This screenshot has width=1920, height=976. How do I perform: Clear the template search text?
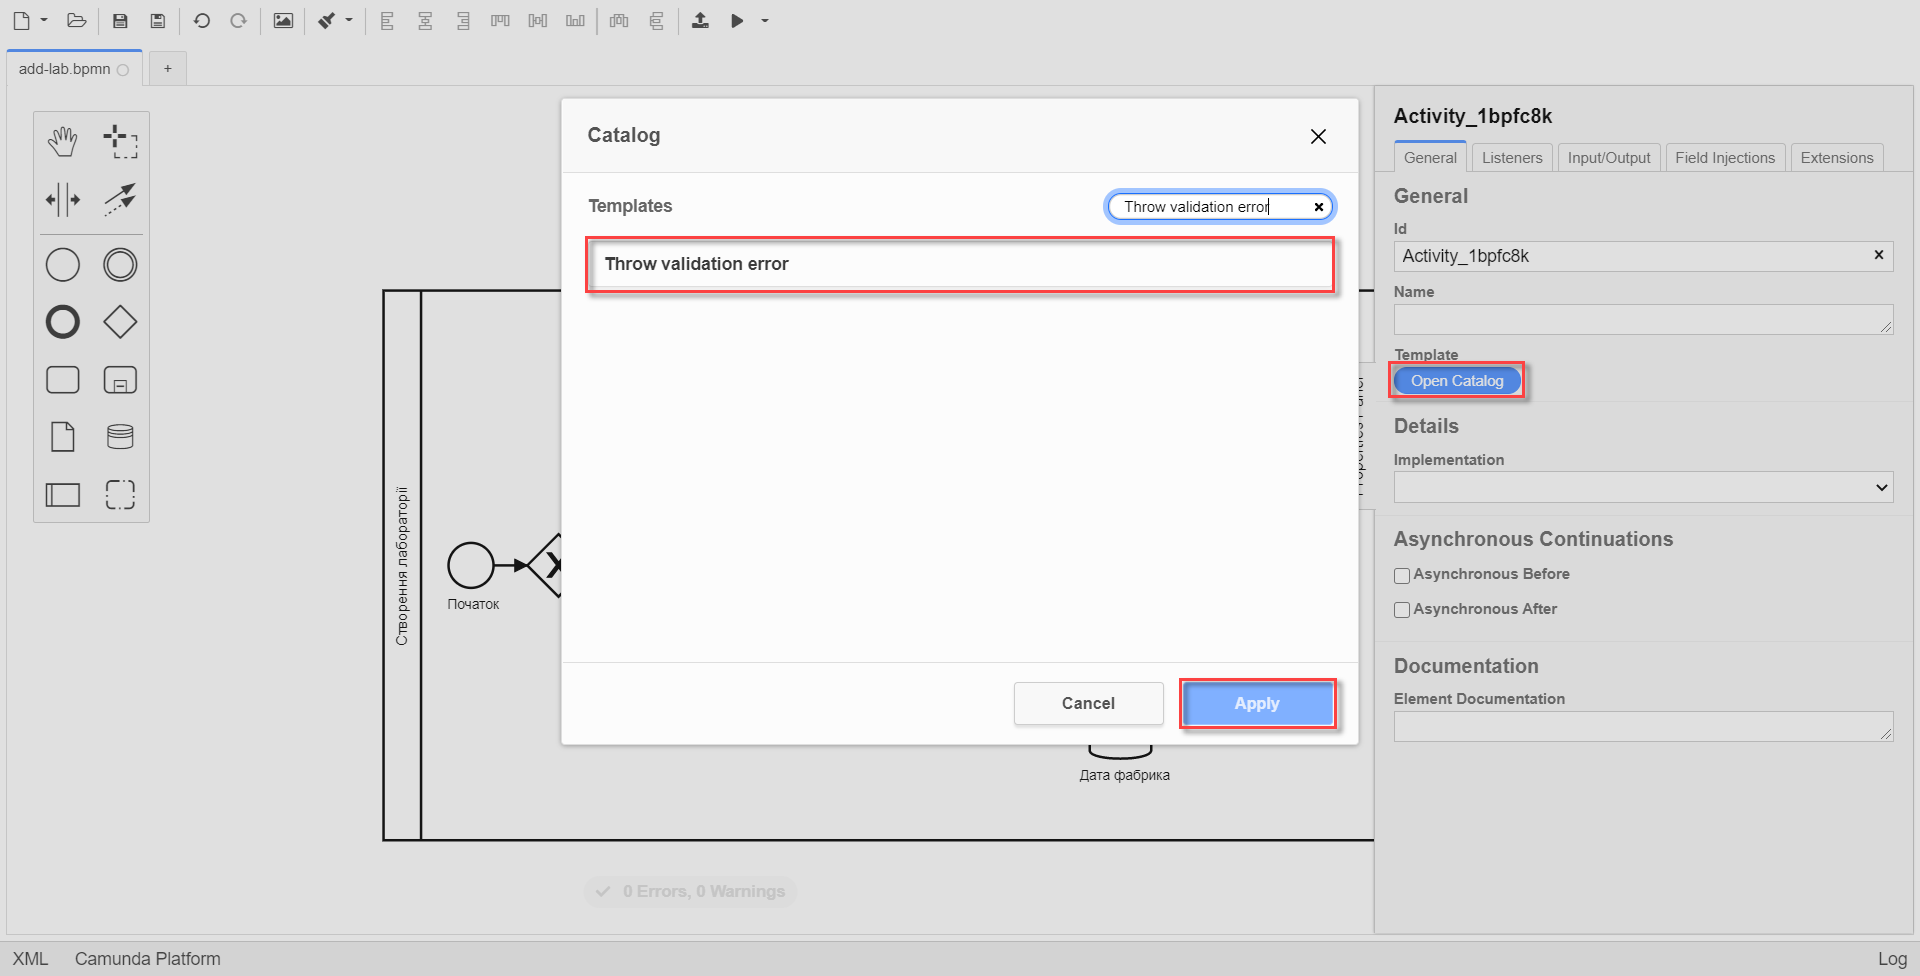pyautogui.click(x=1319, y=207)
